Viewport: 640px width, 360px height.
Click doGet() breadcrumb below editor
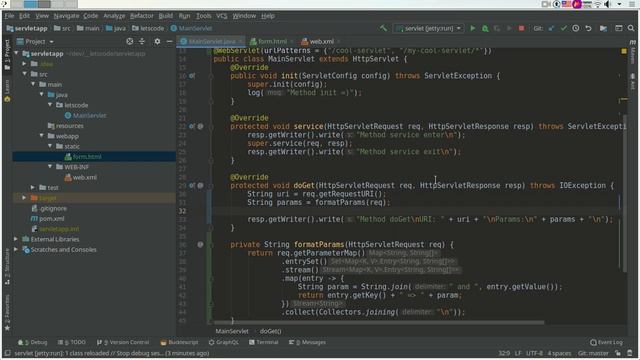tap(270, 331)
